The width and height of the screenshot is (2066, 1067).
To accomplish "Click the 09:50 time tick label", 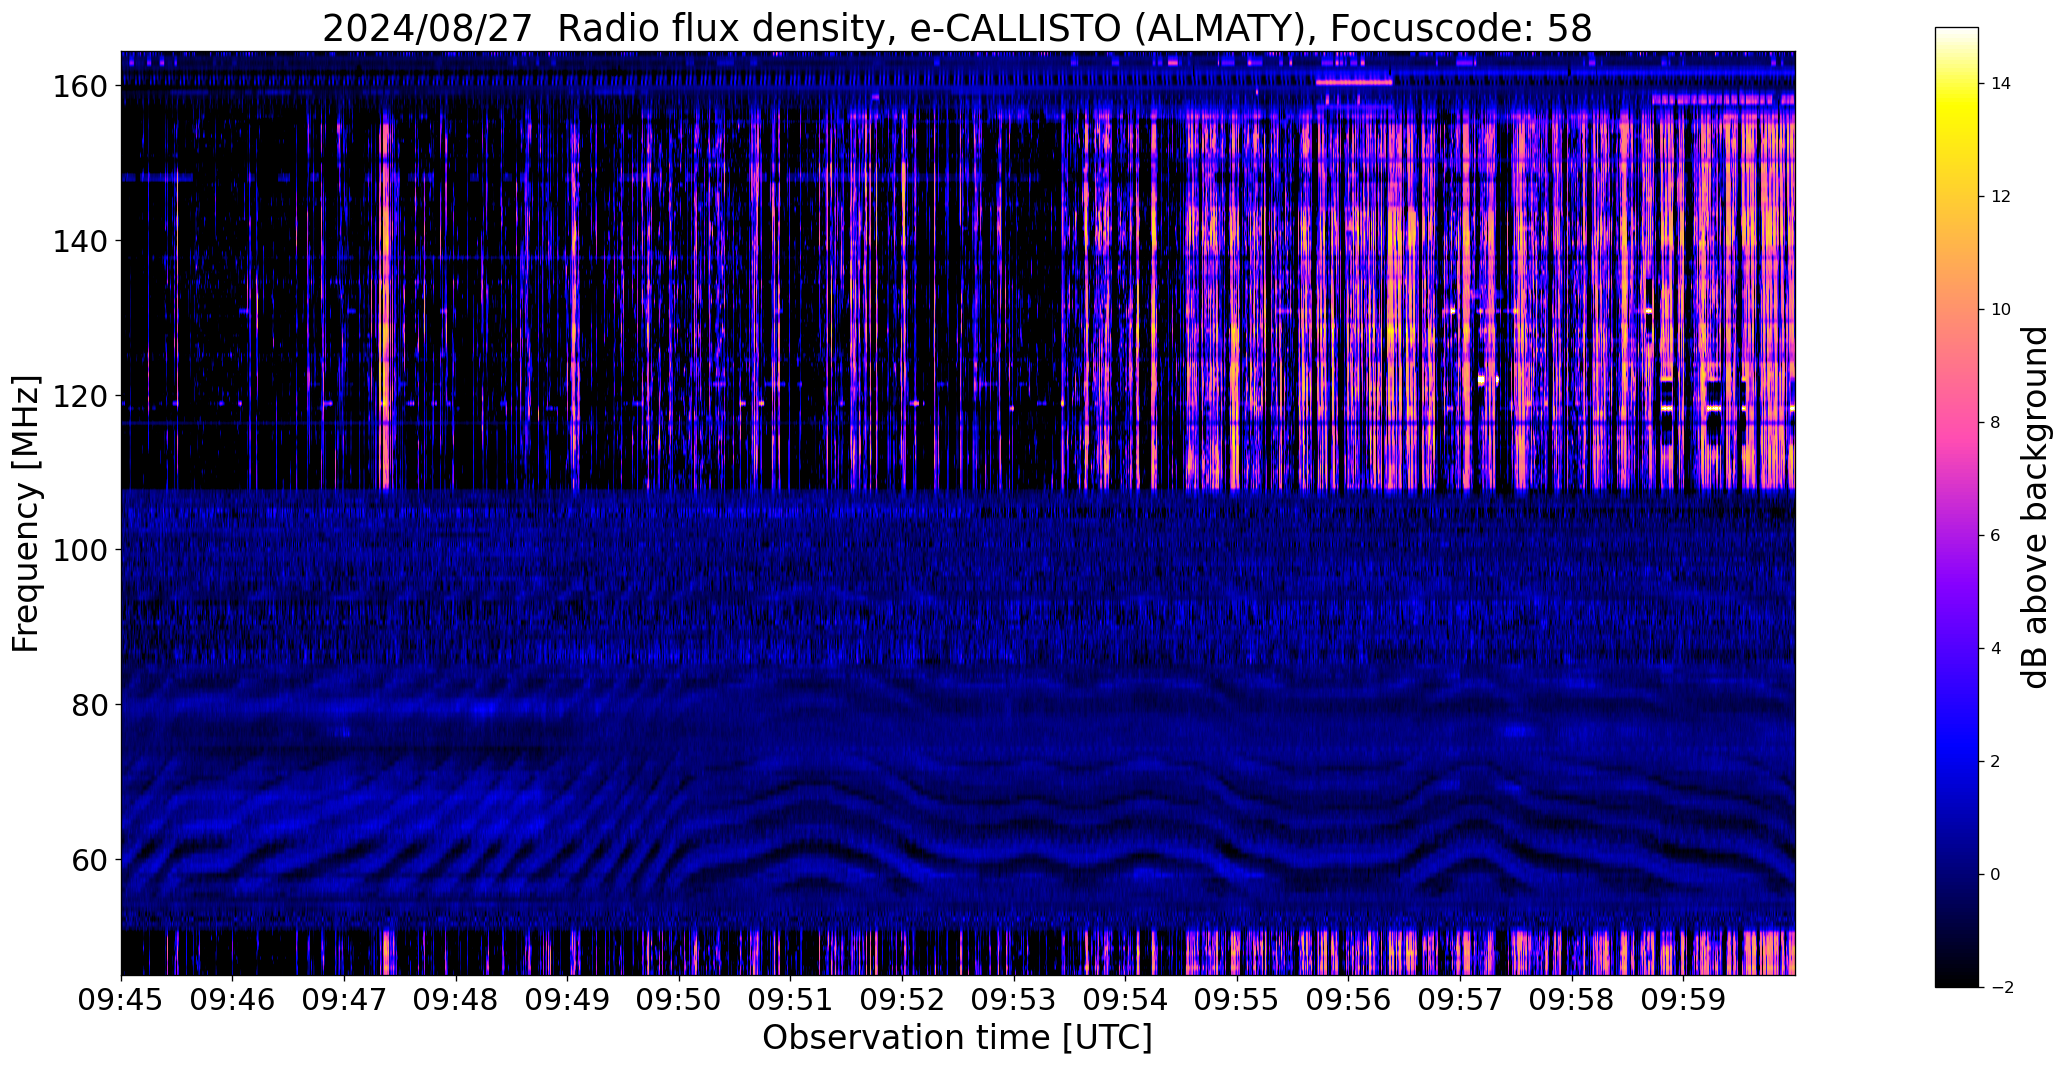I will (679, 1000).
